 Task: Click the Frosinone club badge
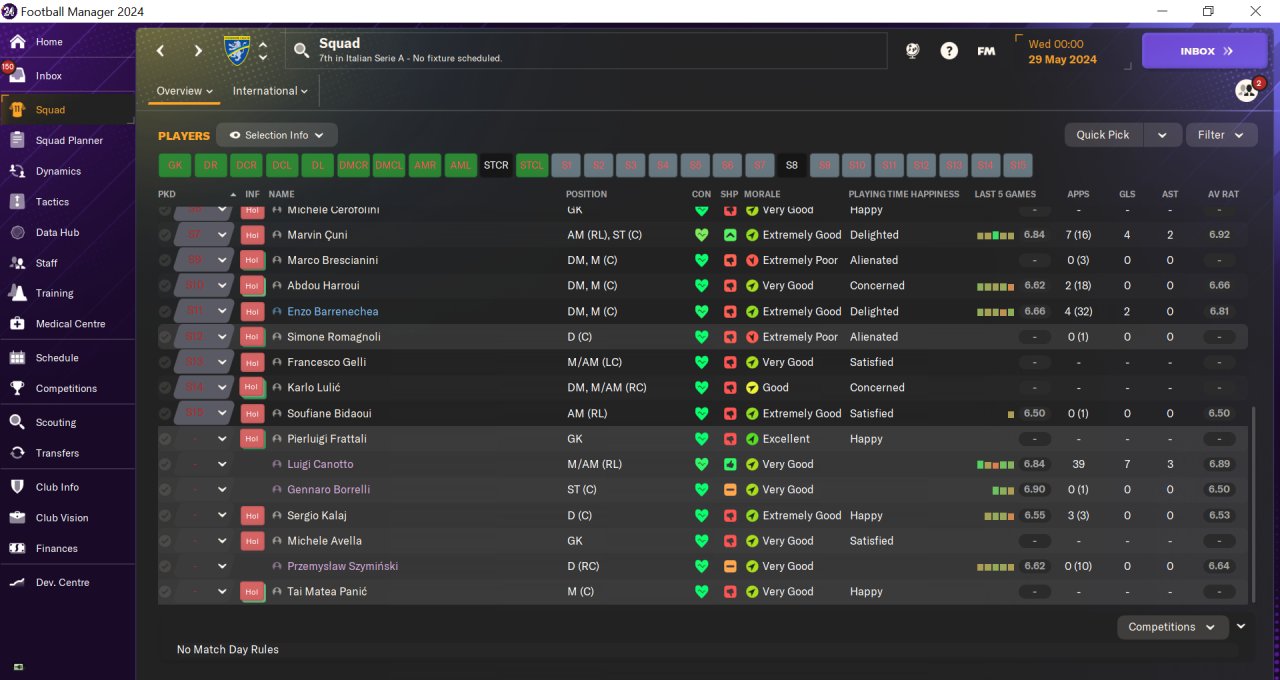click(237, 51)
